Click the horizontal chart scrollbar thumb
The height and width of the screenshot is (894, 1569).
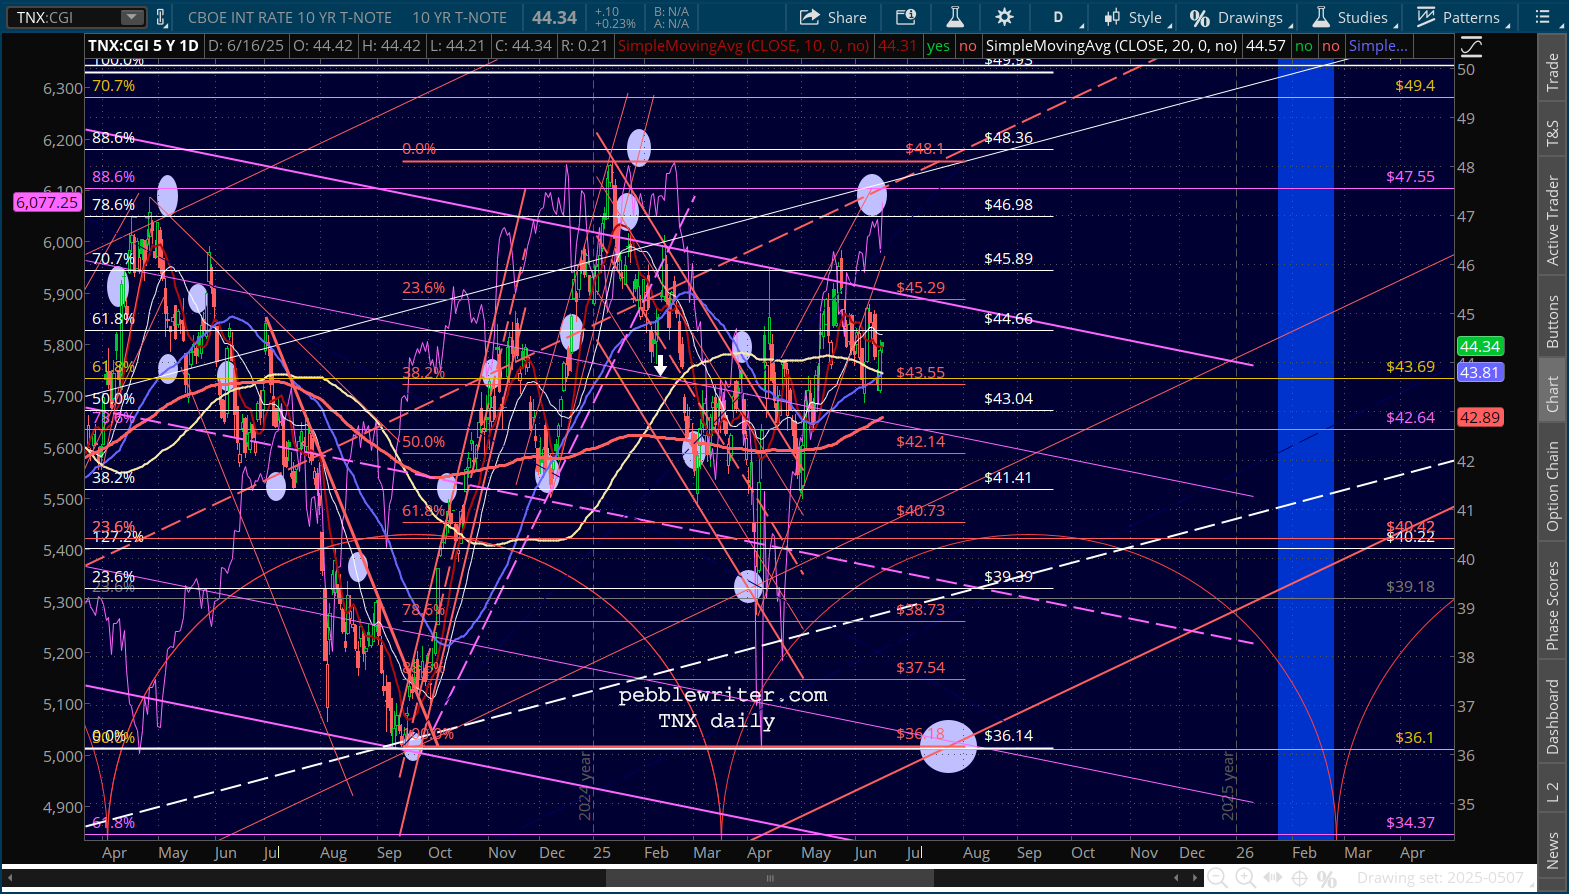click(769, 878)
